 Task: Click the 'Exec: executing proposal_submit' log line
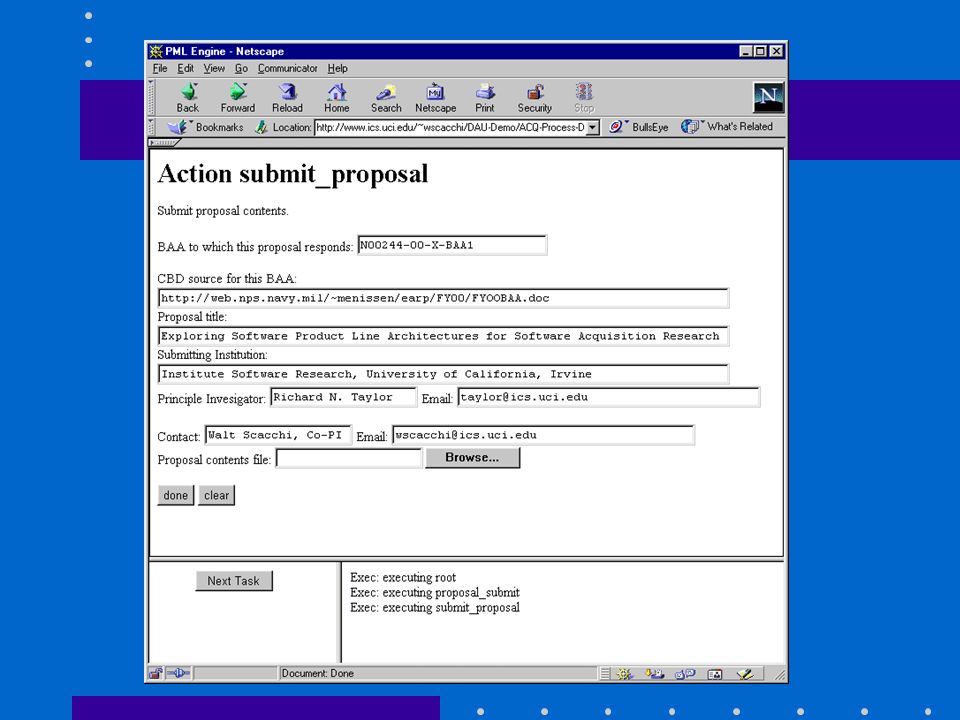pyautogui.click(x=435, y=592)
